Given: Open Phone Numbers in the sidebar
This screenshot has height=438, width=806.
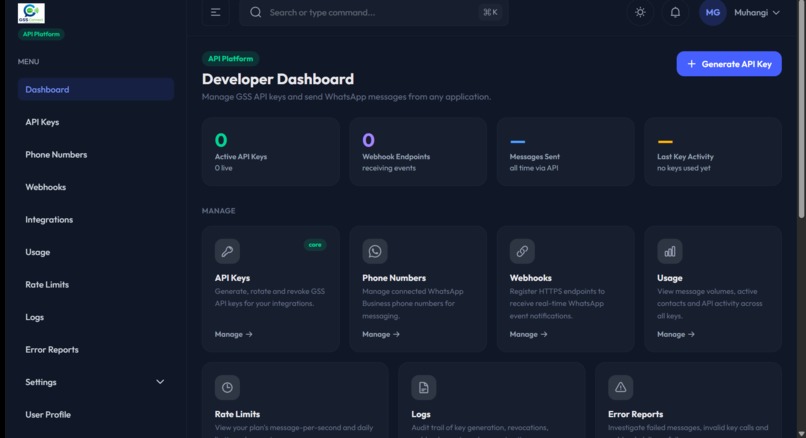Looking at the screenshot, I should [x=96, y=155].
